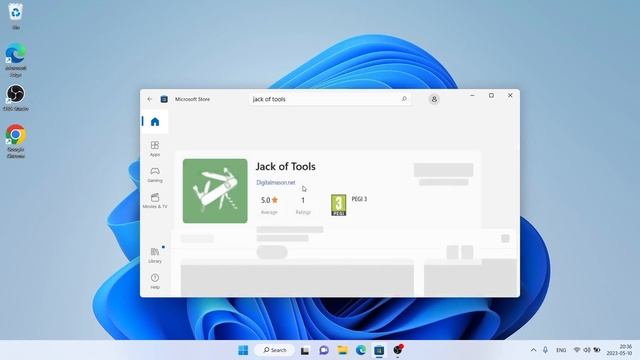Open the user account profile icon
This screenshot has width=640, height=360.
pyautogui.click(x=434, y=99)
